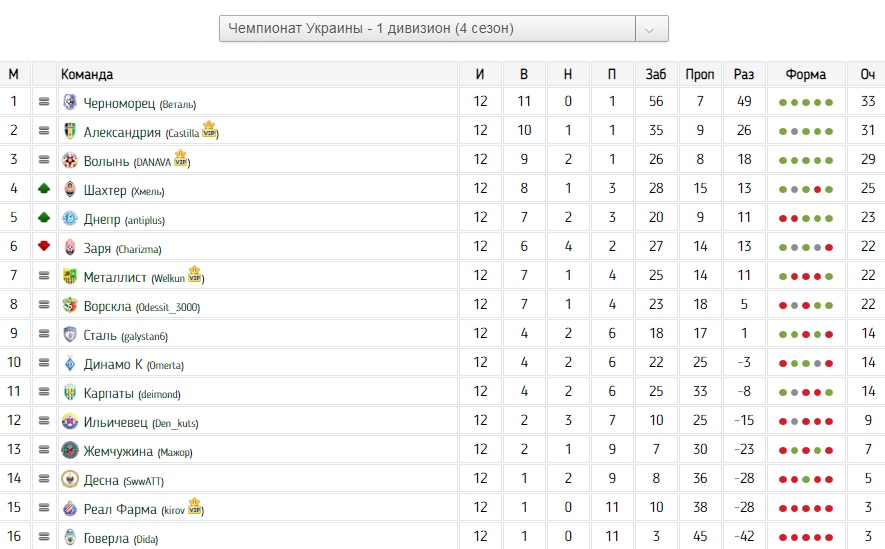
Task: Click the Динамо К club crest icon
Action: (70, 364)
